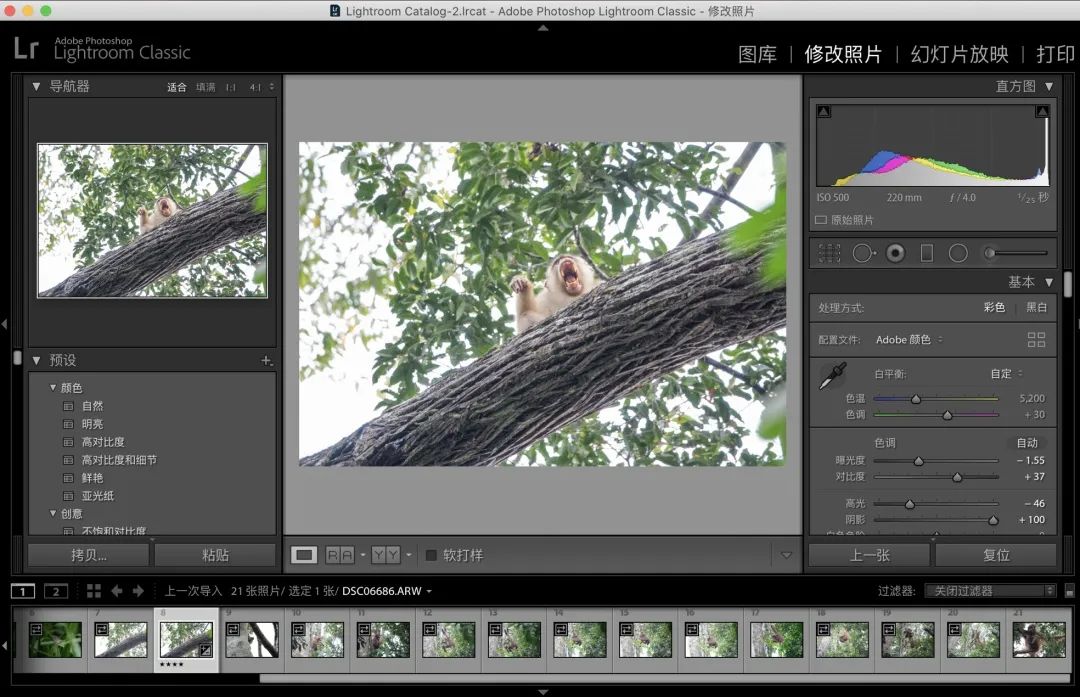Click the grid view icon above filmstrip
The height and width of the screenshot is (697, 1080).
pos(94,591)
